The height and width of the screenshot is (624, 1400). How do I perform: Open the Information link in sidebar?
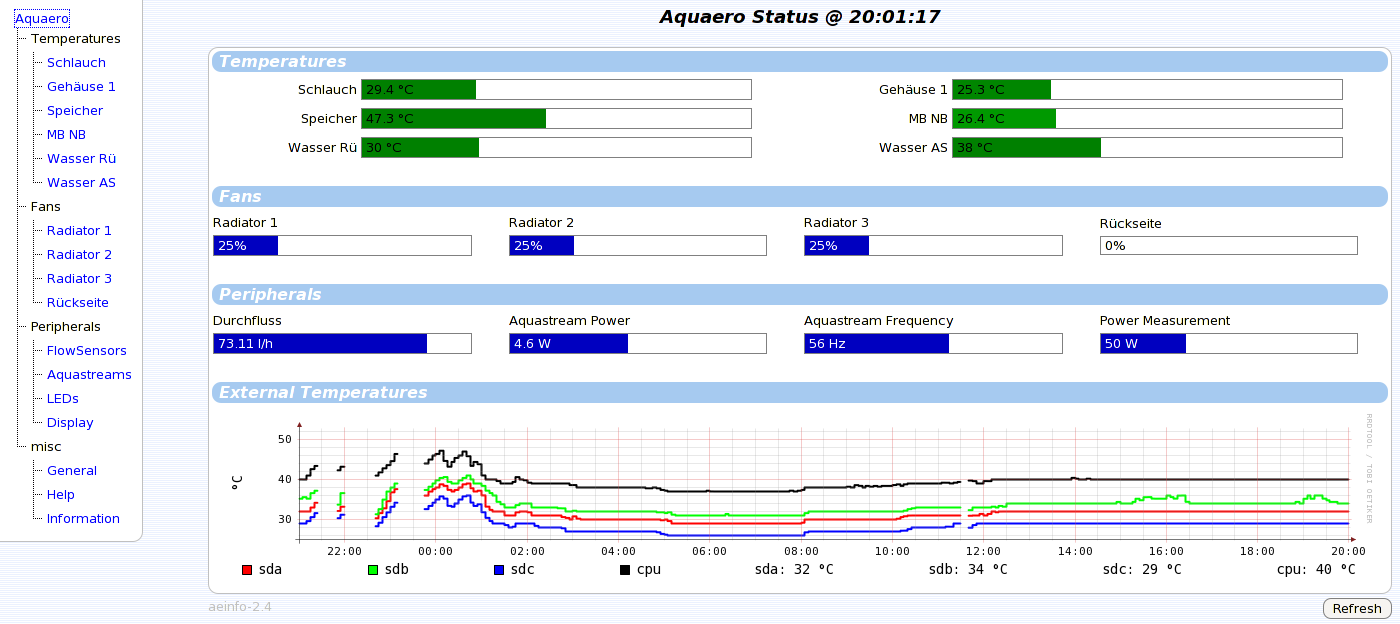pos(83,518)
